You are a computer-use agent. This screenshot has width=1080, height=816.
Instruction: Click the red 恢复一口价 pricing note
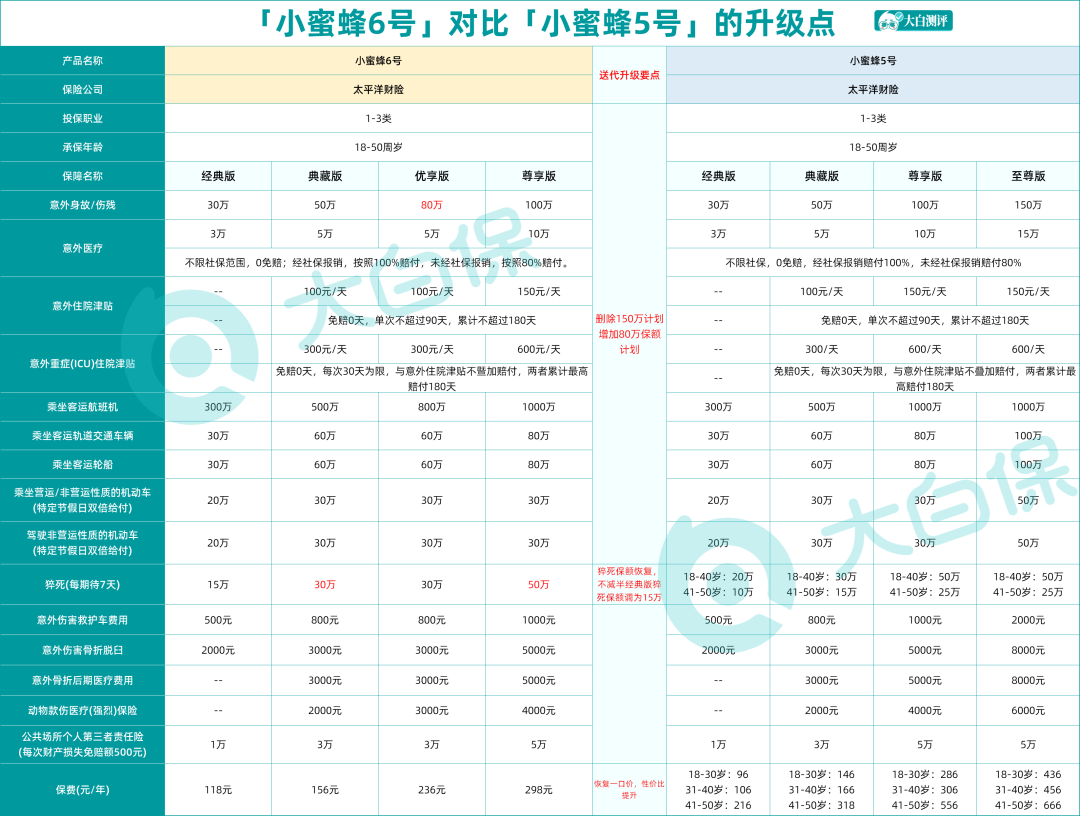click(x=629, y=789)
